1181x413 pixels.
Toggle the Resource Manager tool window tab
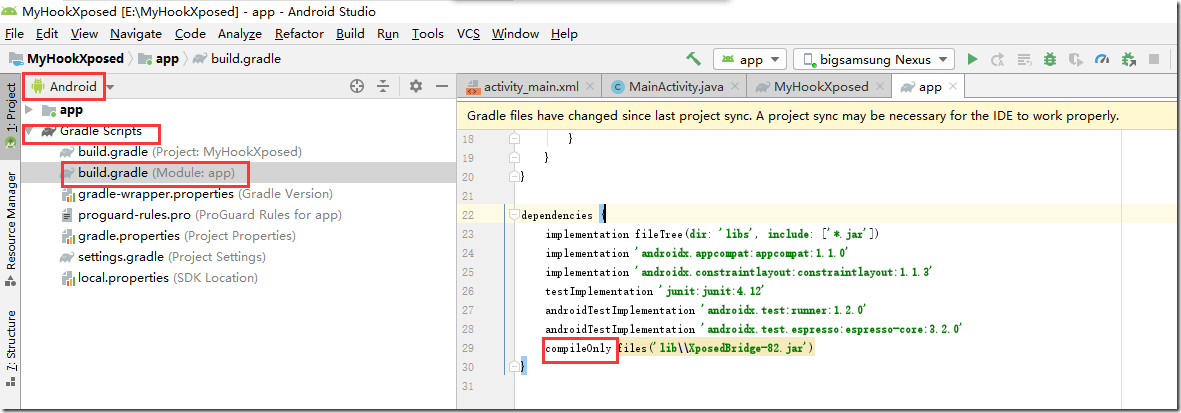click(x=11, y=228)
